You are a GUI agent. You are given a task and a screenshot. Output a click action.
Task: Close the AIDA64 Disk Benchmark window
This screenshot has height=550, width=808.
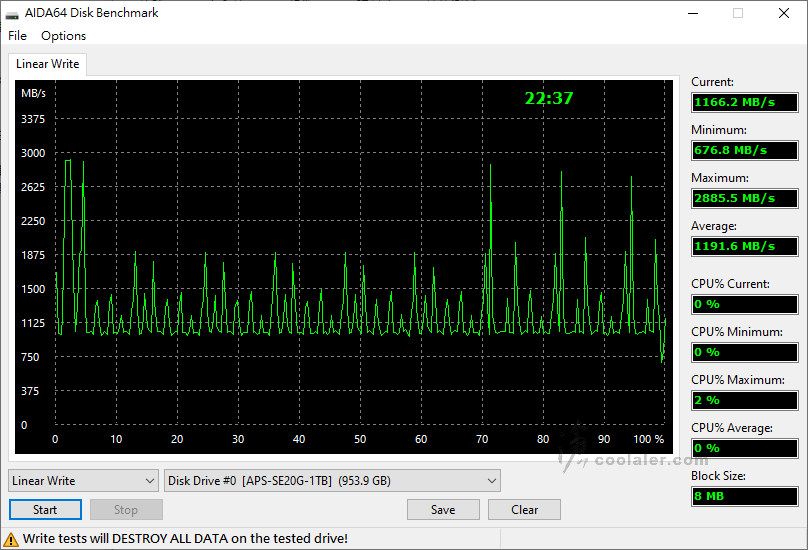coord(784,13)
